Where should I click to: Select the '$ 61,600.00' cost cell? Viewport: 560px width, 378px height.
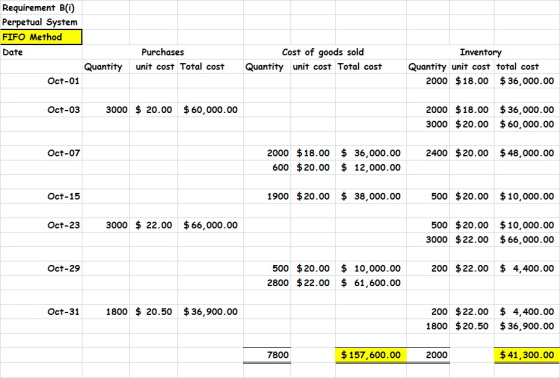(x=370, y=283)
